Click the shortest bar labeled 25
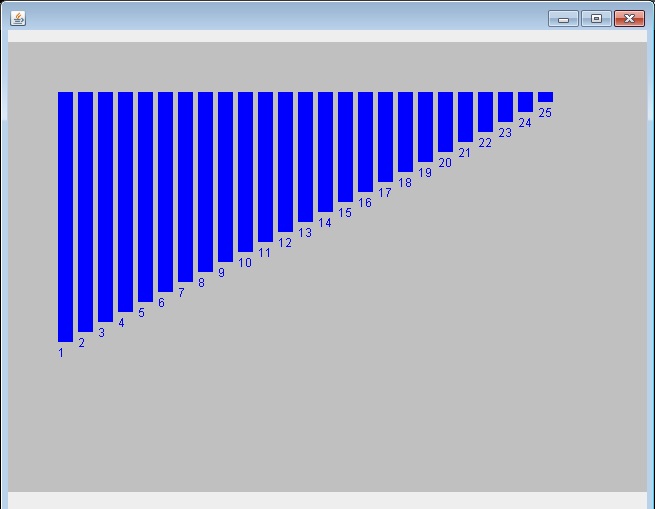The width and height of the screenshot is (655, 509). pos(545,97)
